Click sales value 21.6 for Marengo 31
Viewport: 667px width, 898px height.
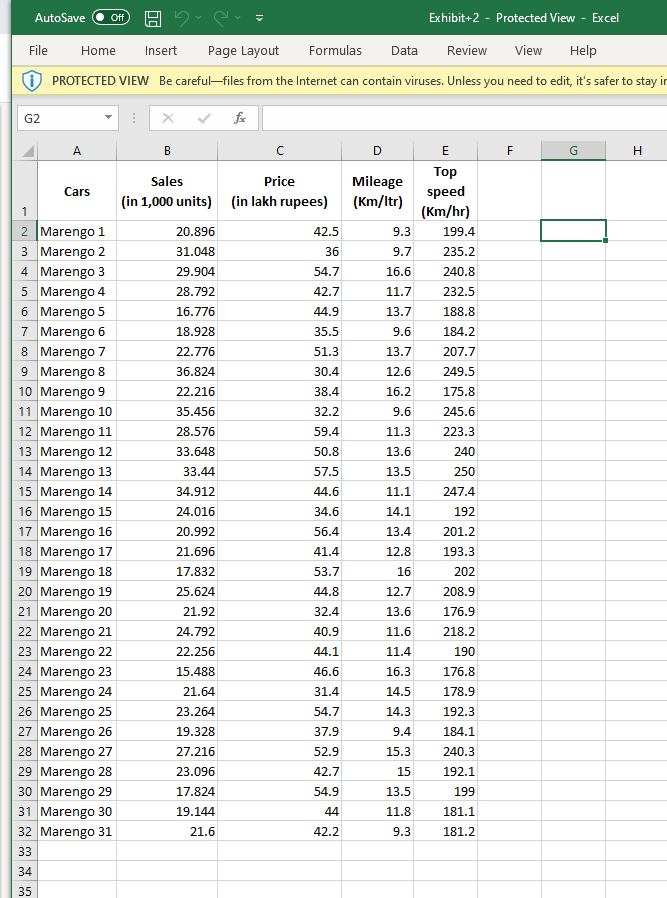[x=167, y=832]
